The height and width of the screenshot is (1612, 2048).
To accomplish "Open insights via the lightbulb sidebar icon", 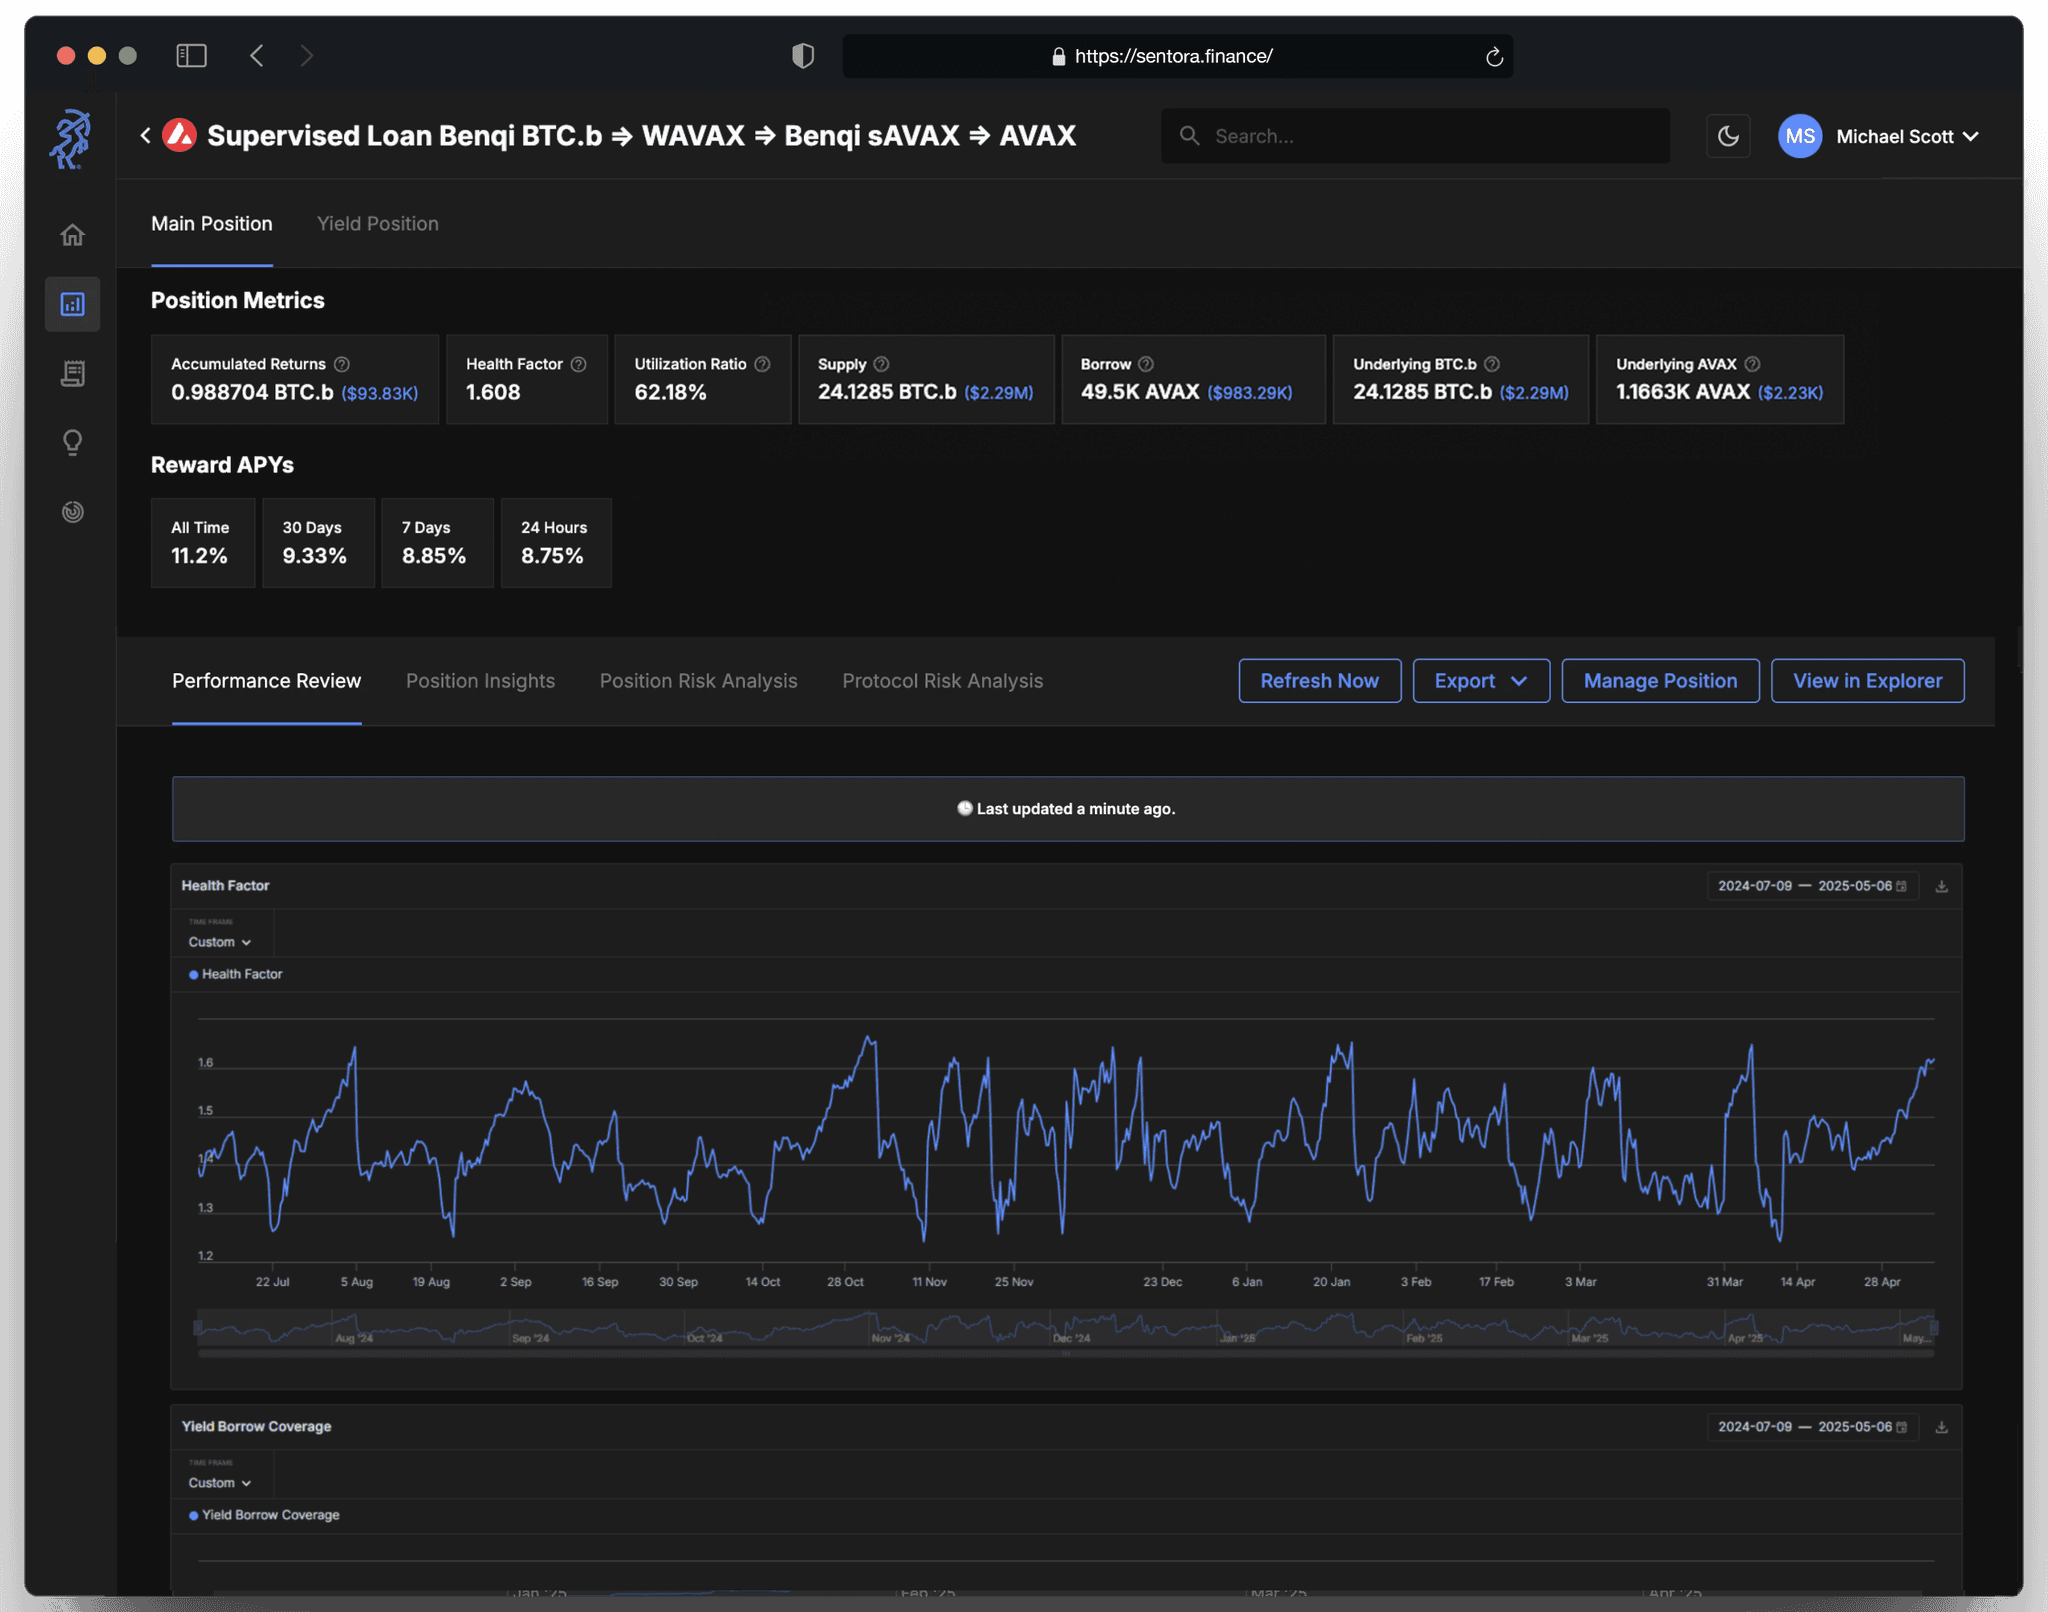I will click(73, 442).
